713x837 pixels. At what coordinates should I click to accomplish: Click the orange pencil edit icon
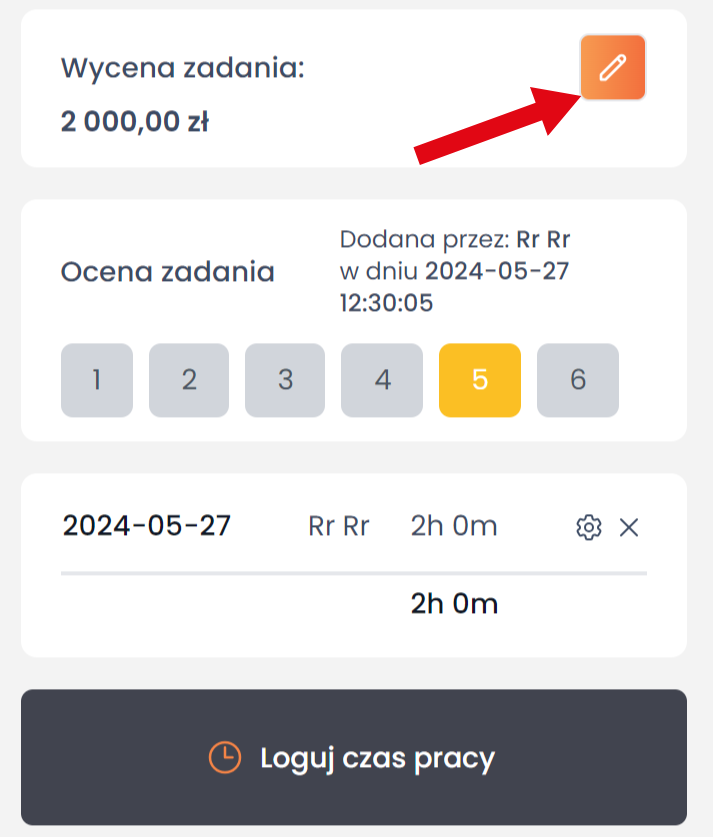[613, 68]
